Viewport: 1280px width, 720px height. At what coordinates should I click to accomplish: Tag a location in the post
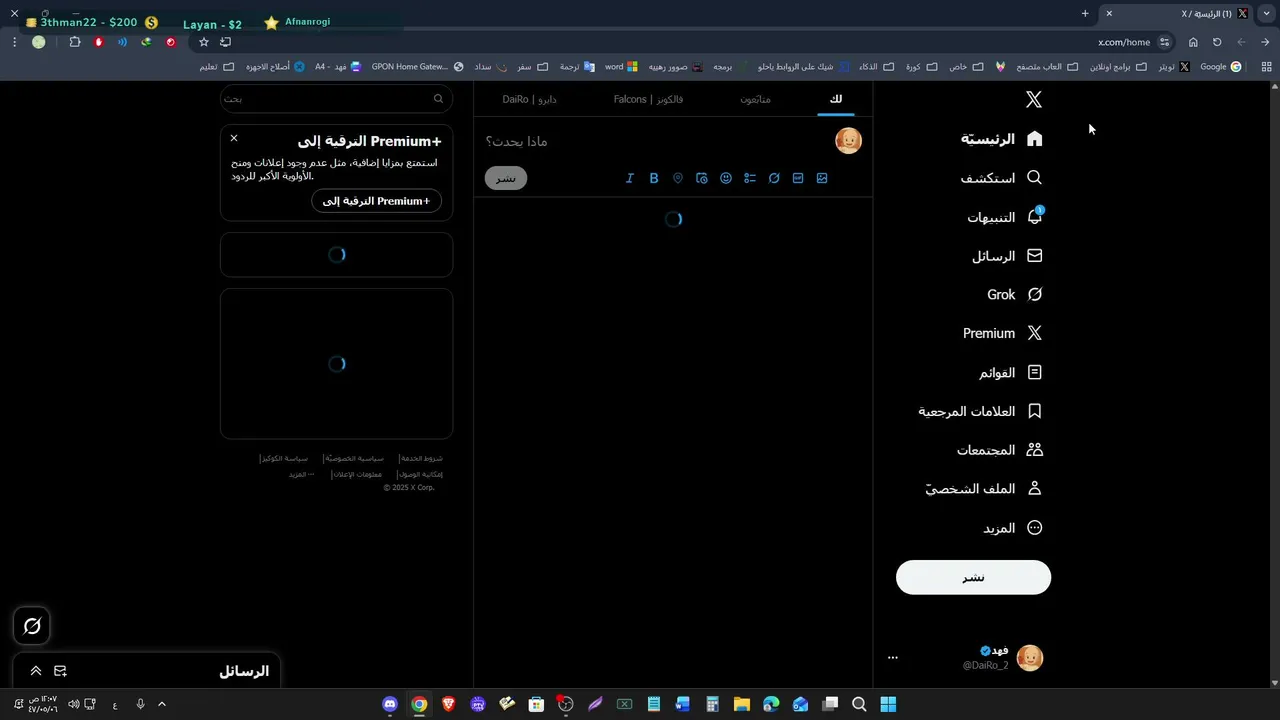(x=678, y=178)
